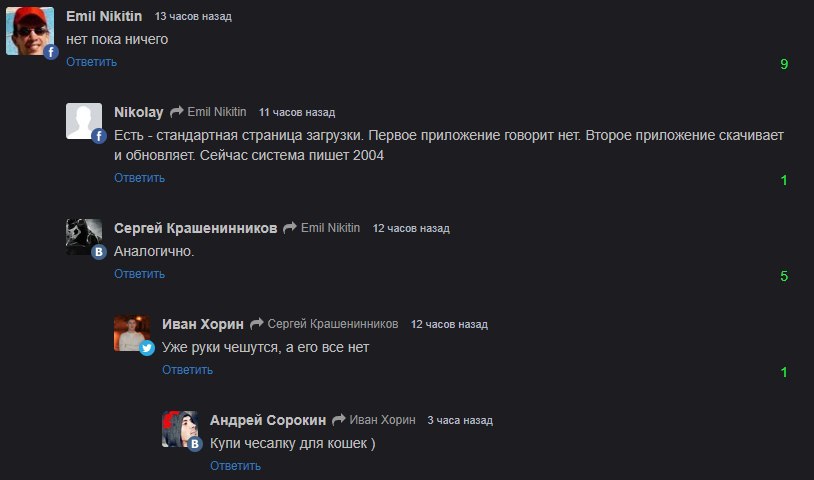Open the '12 часов назад' timestamp of Иван Хорин
Screen dimensions: 814x480
(x=449, y=324)
